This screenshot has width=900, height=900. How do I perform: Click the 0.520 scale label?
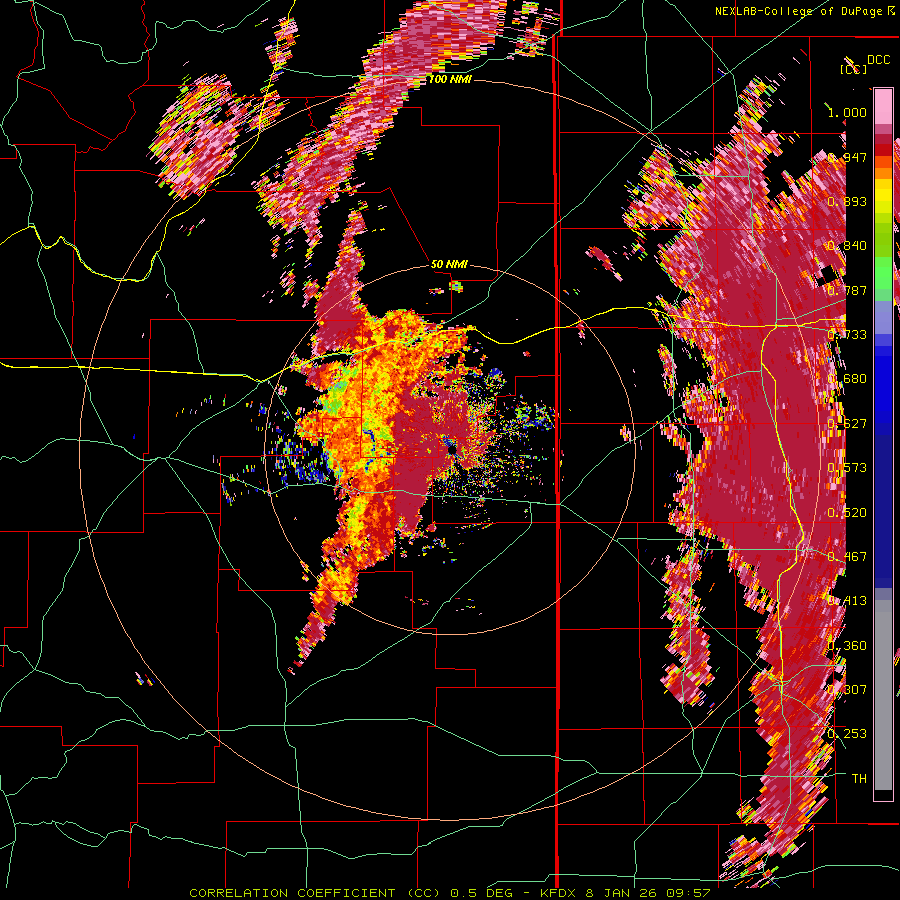tap(847, 513)
